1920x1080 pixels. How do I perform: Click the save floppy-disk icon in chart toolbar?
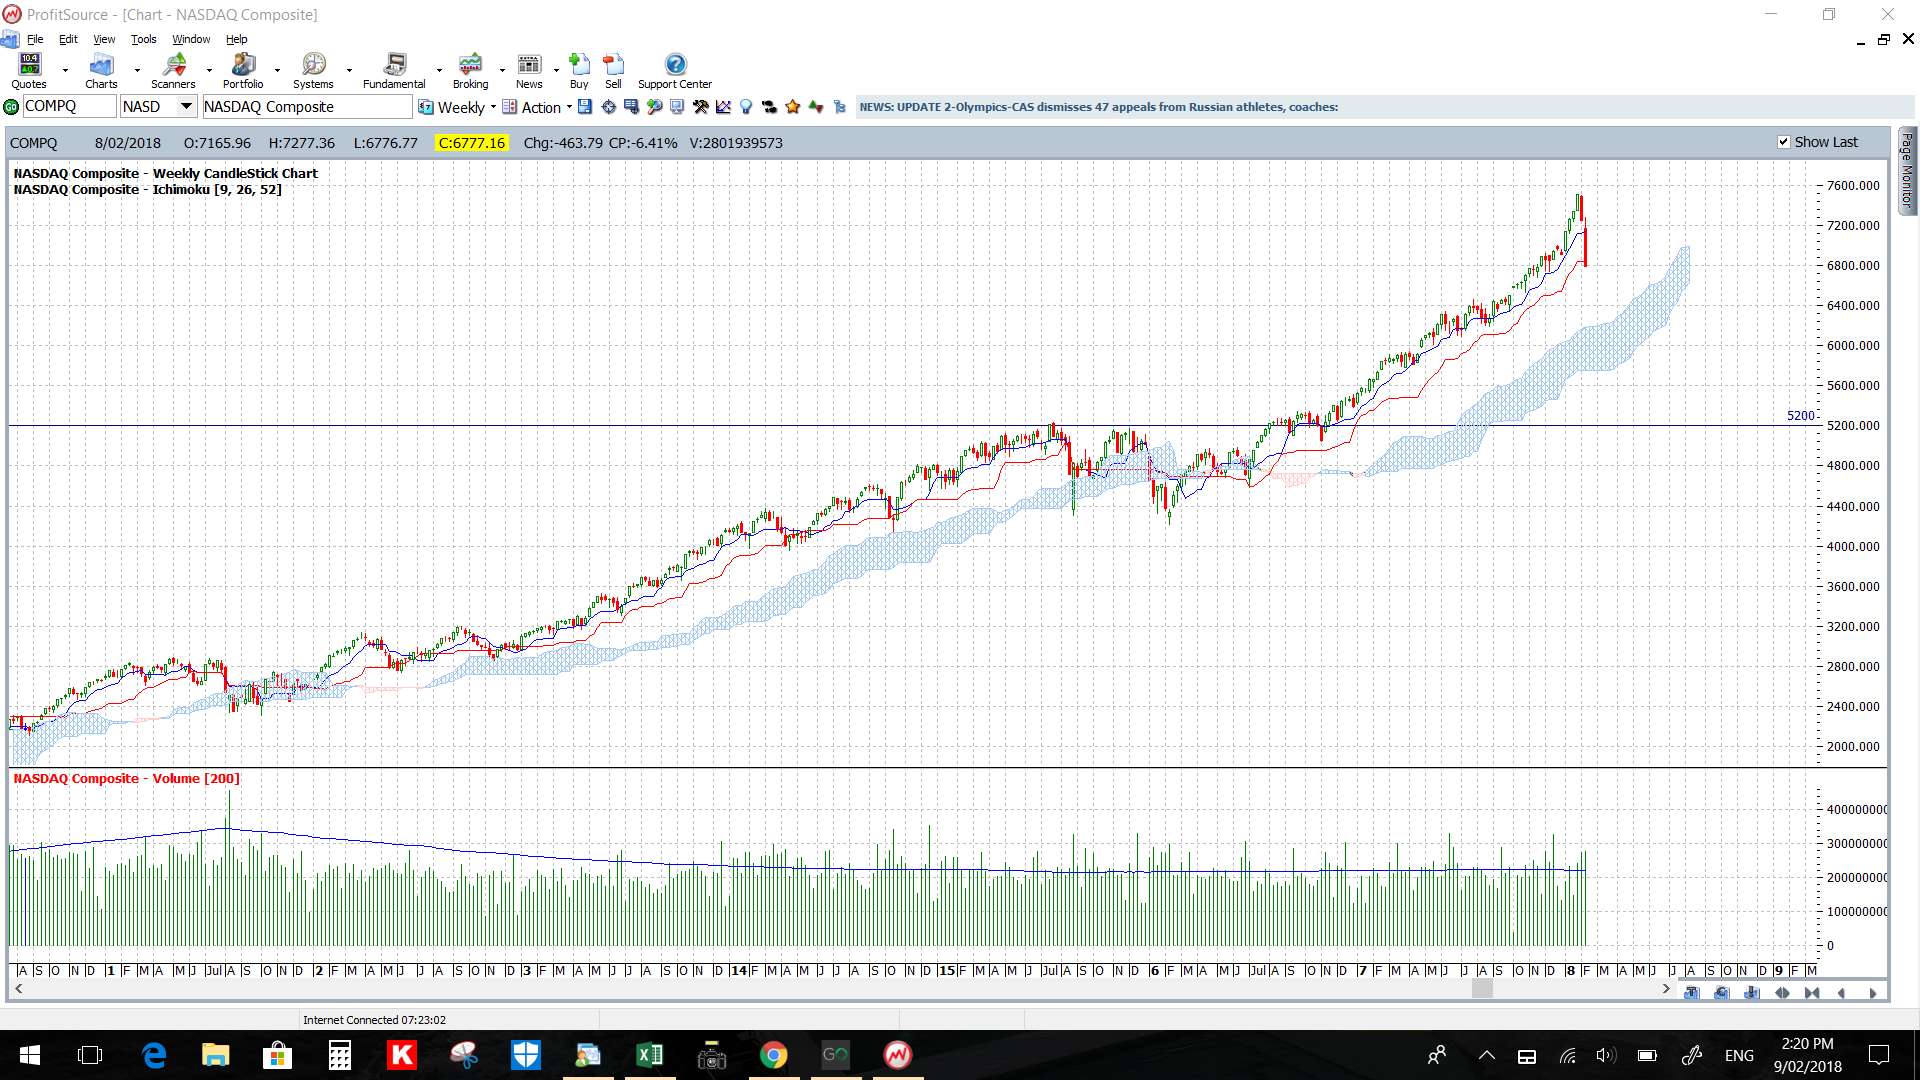coord(585,107)
